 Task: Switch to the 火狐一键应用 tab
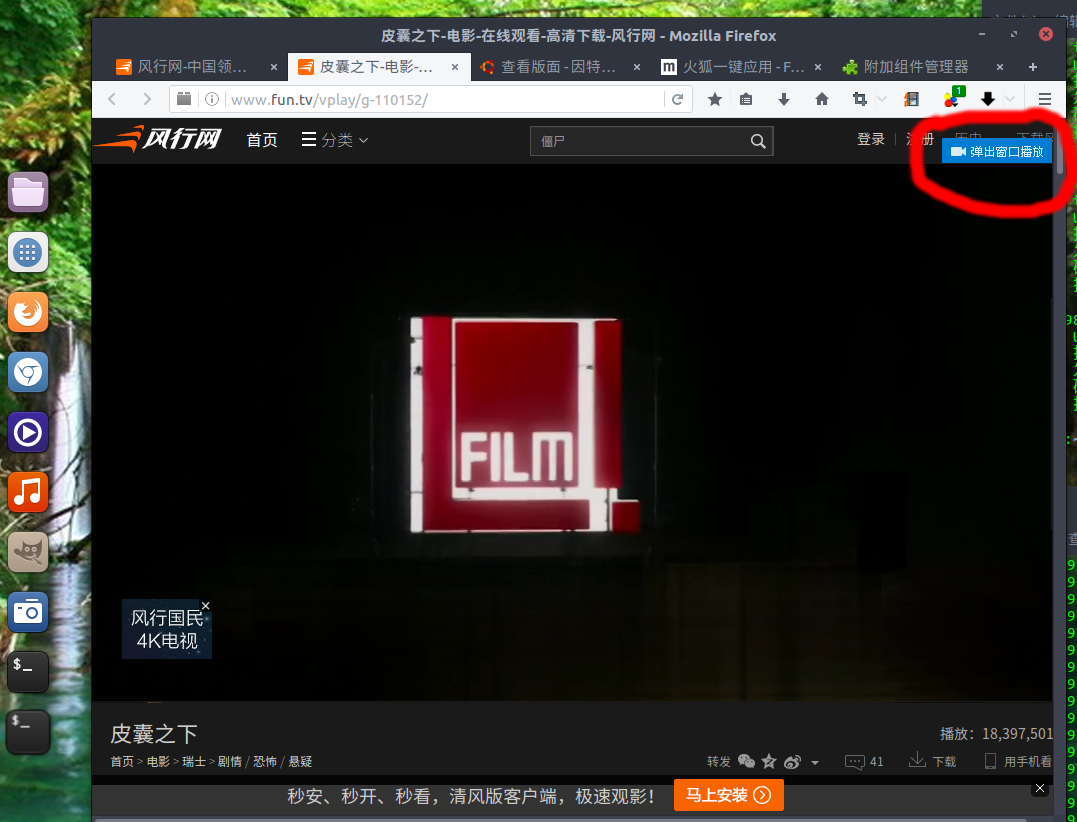click(x=742, y=67)
